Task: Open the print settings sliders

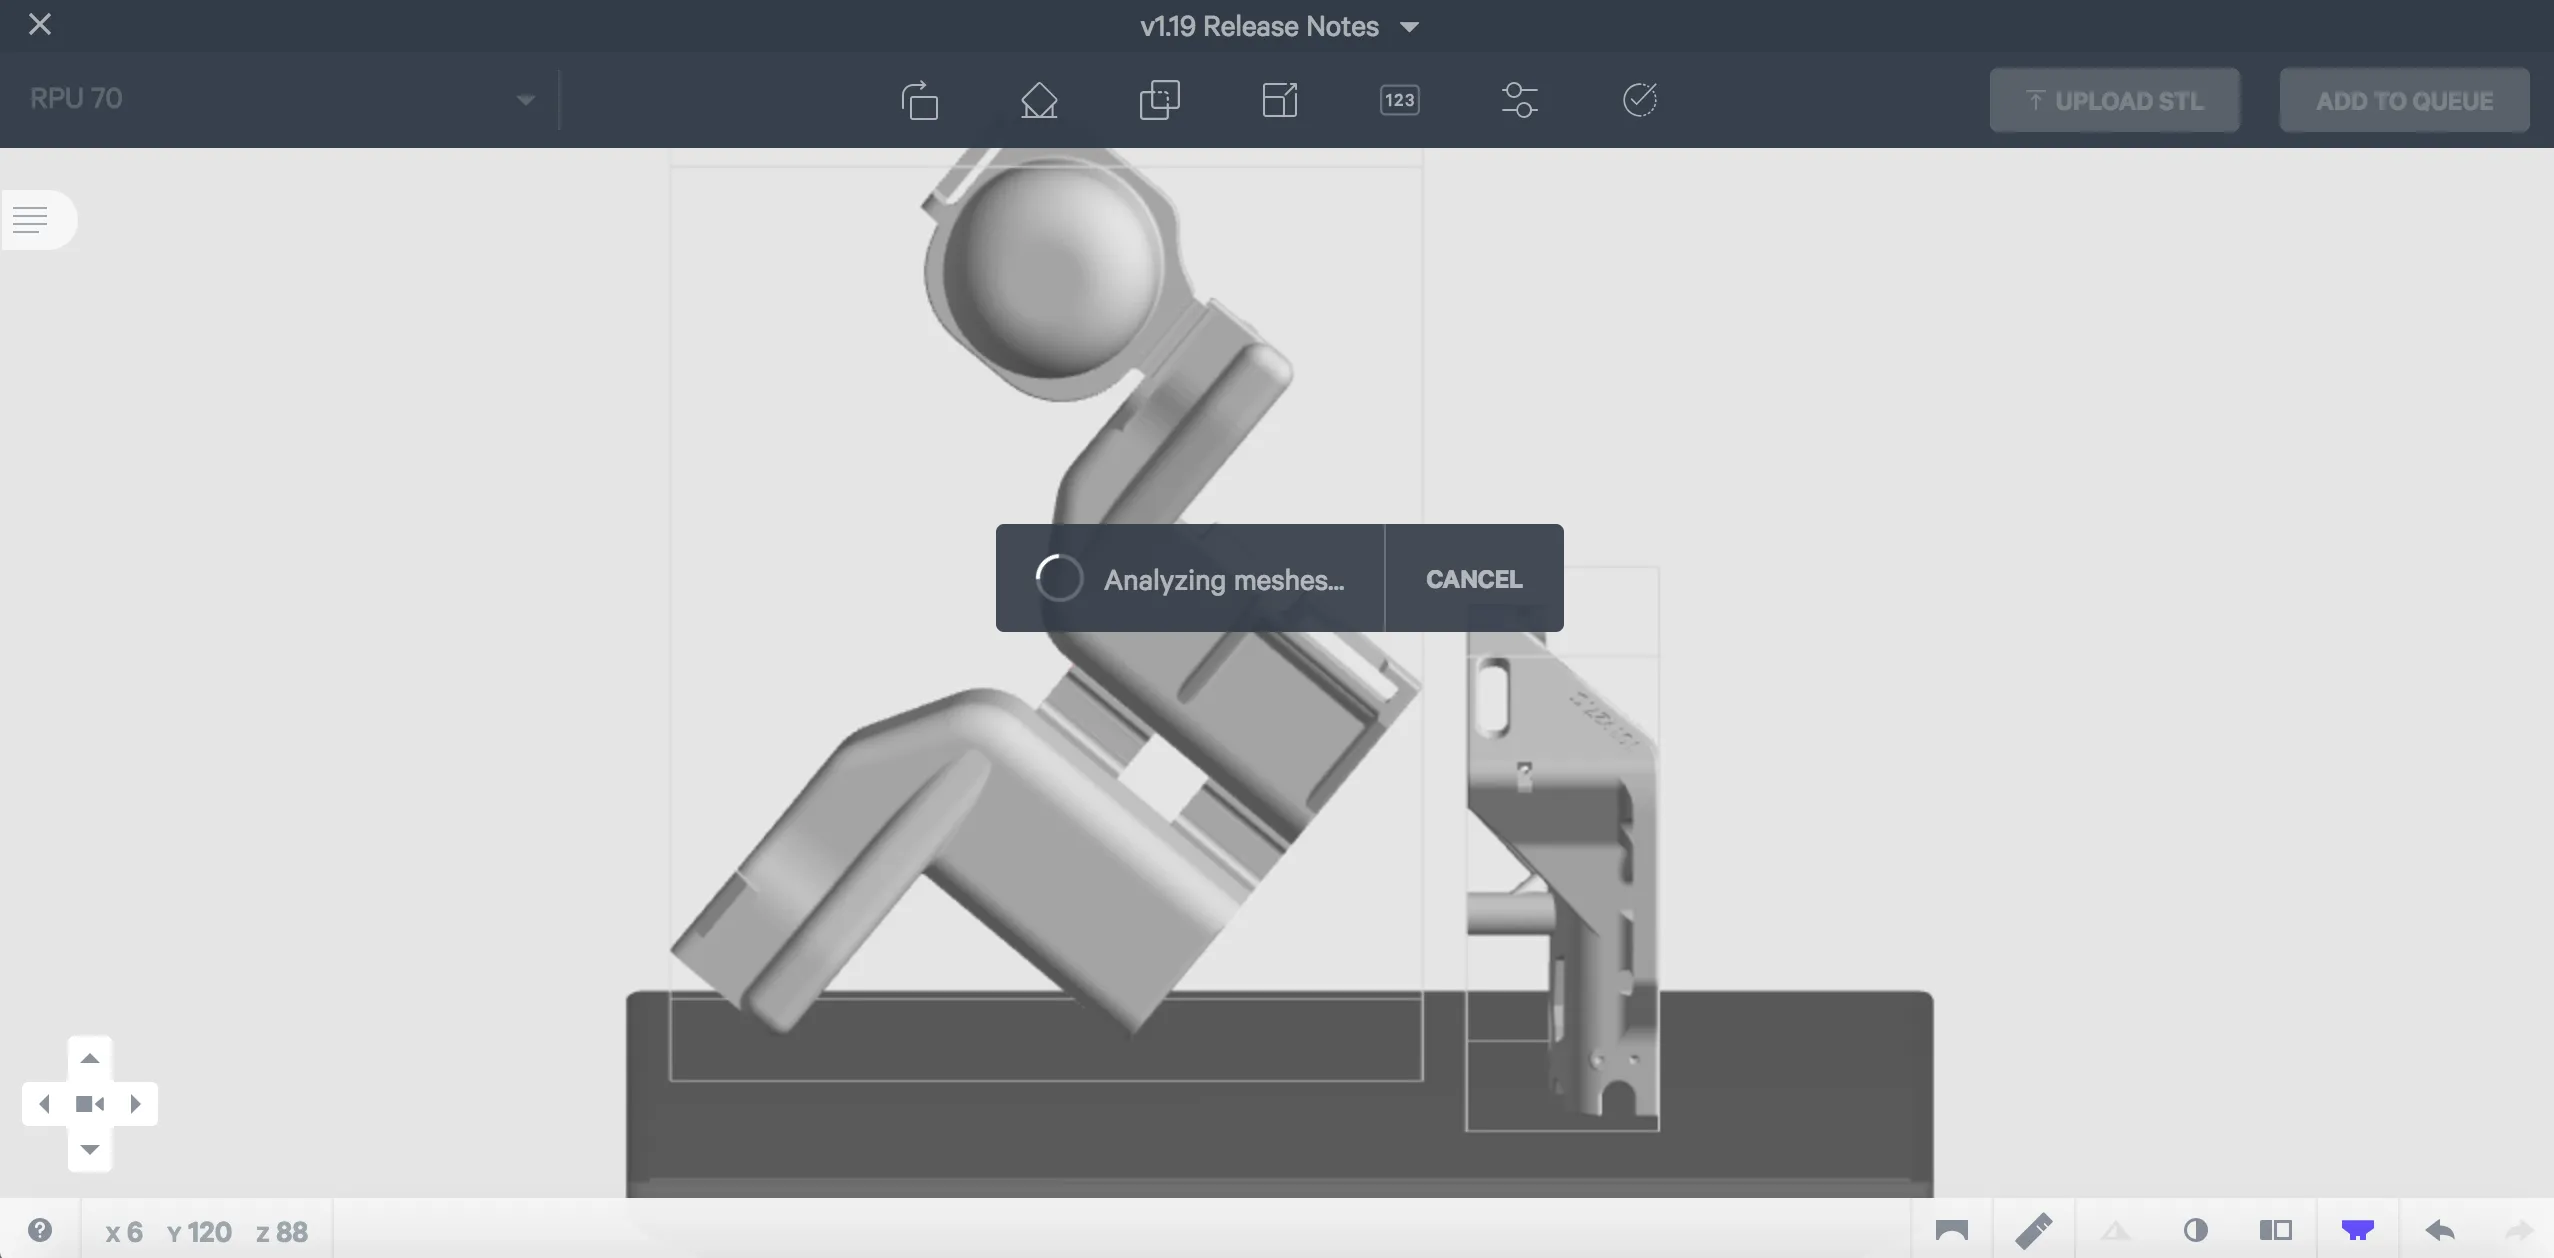Action: click(x=1519, y=100)
